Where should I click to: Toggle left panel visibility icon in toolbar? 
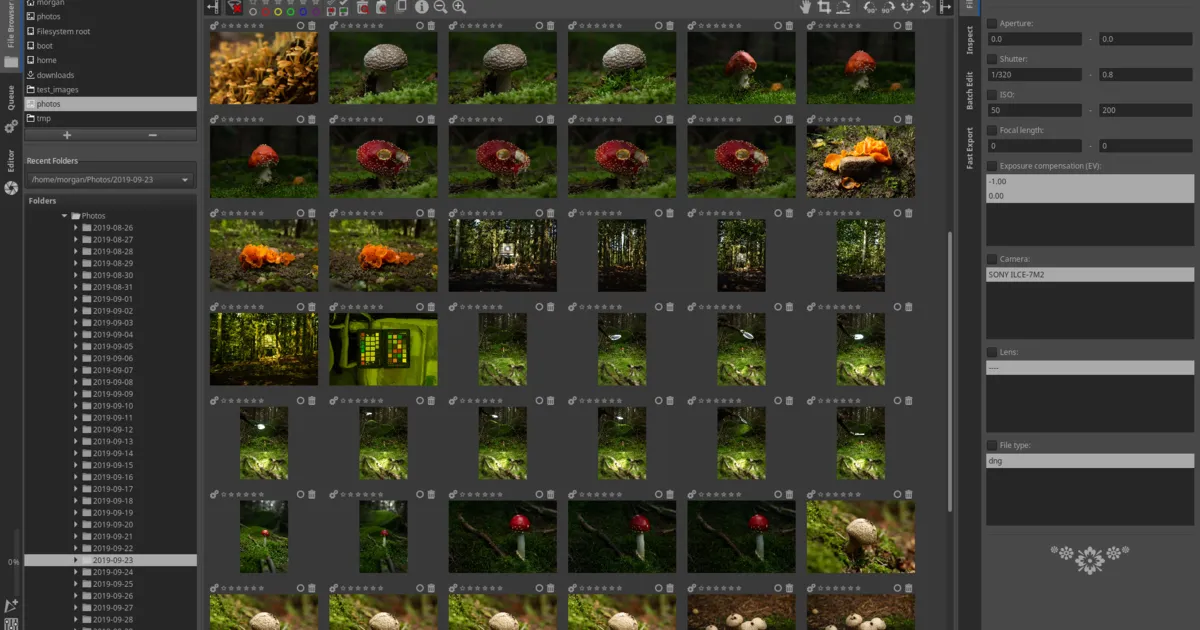pos(213,7)
